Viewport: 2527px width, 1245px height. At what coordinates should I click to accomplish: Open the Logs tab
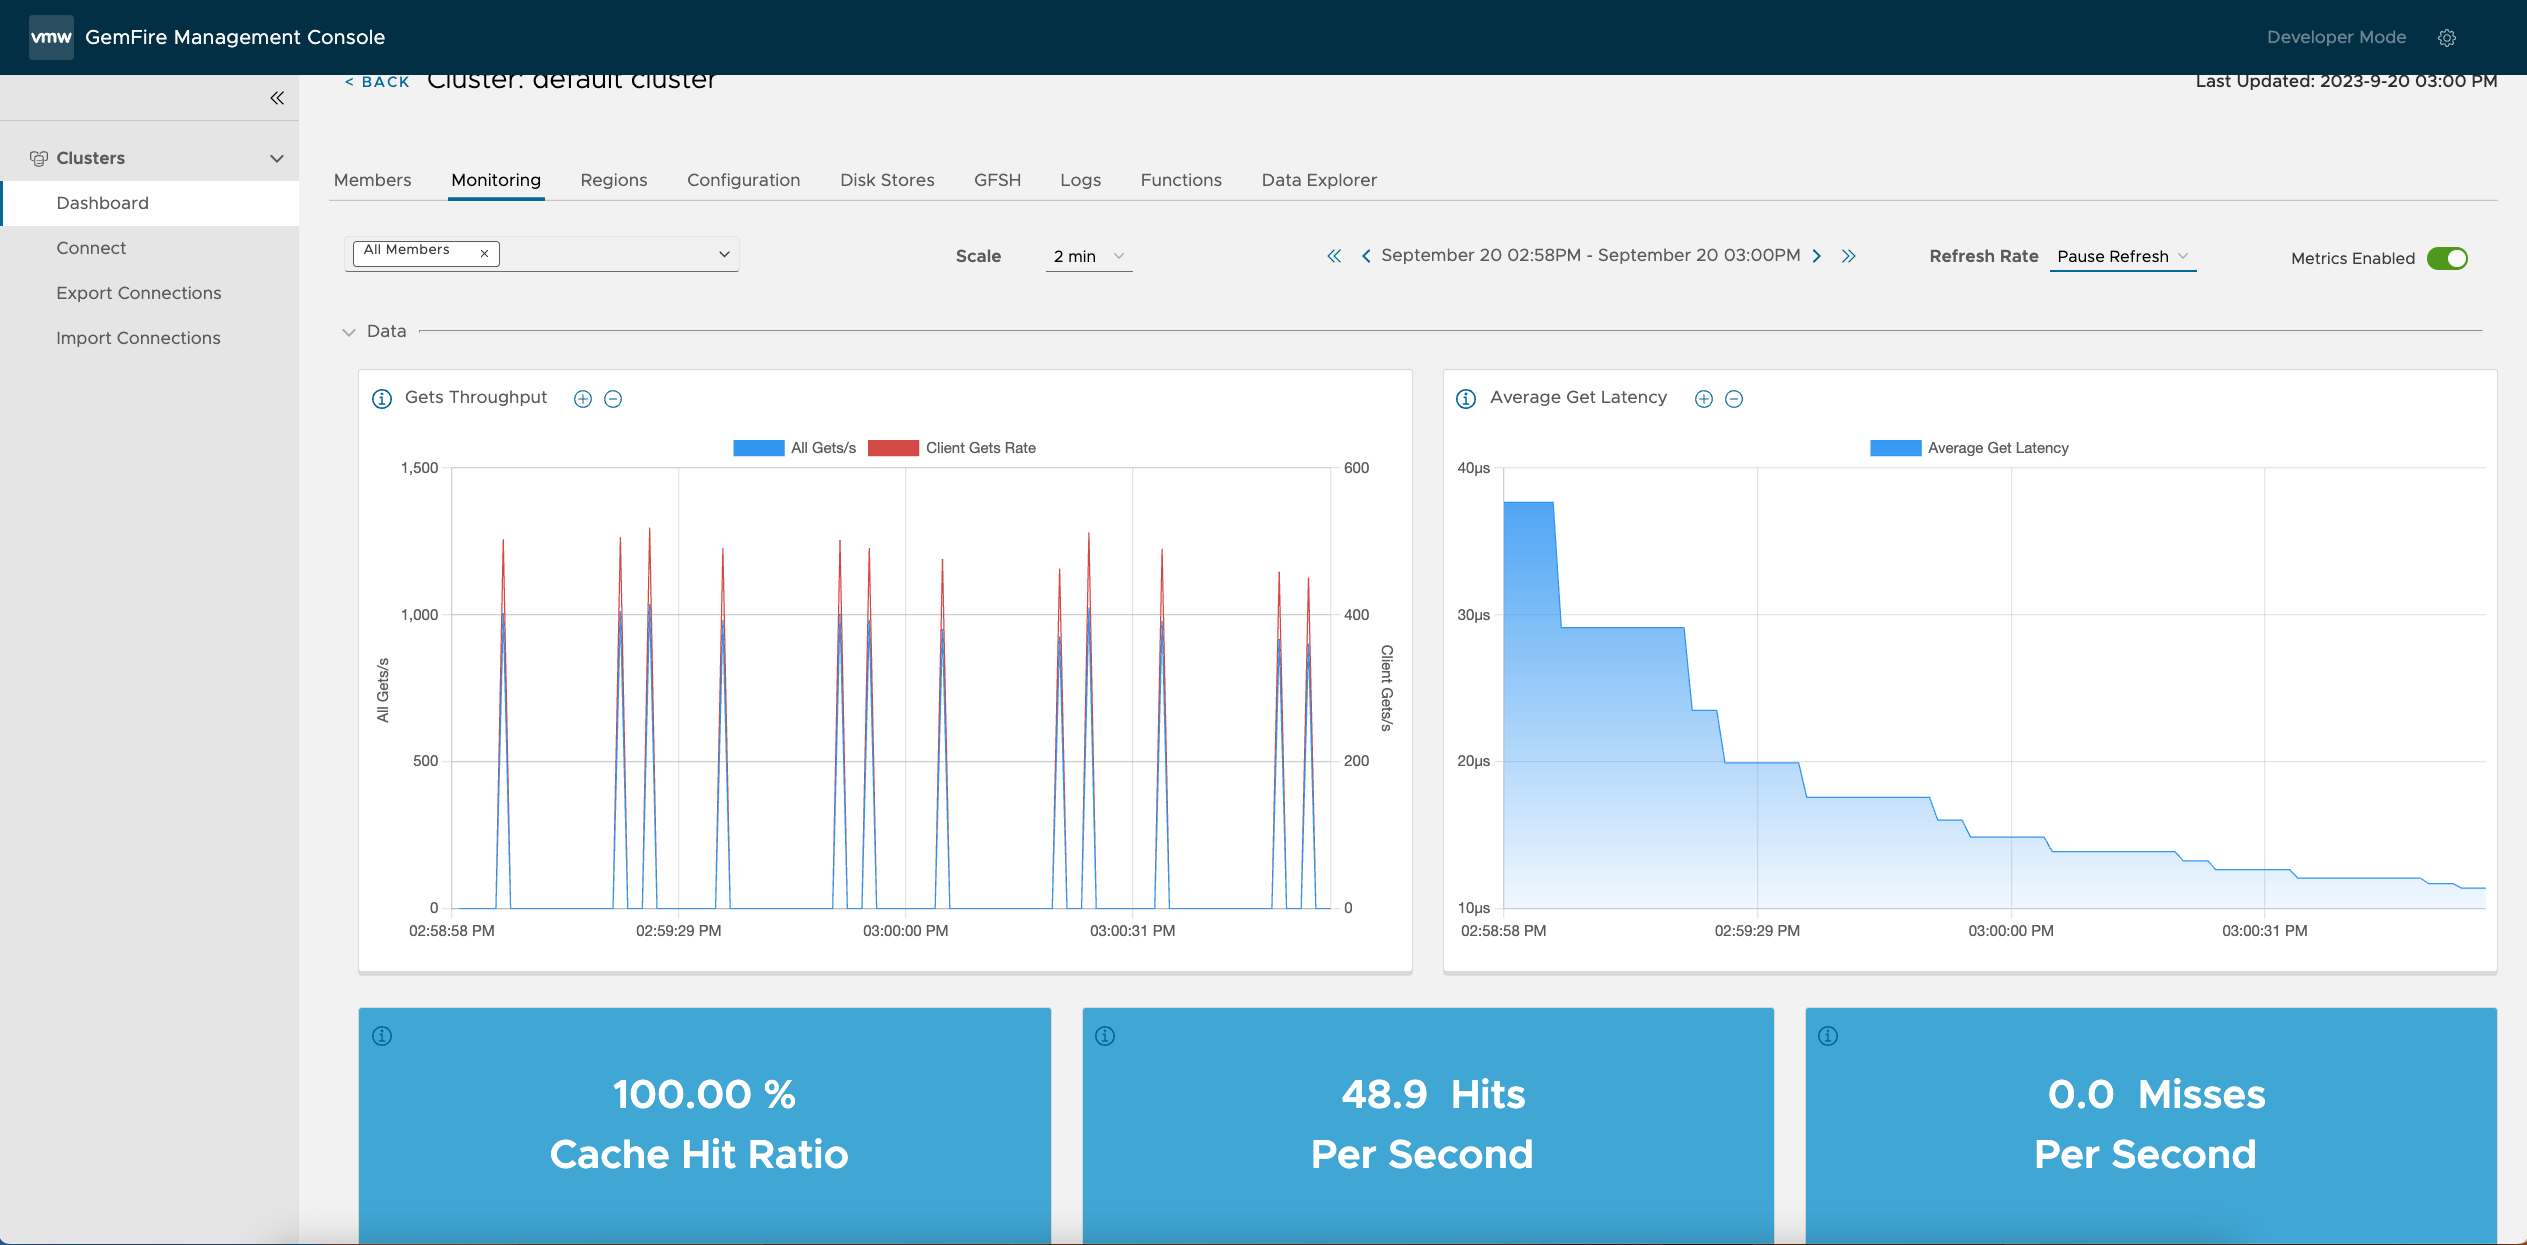point(1080,180)
